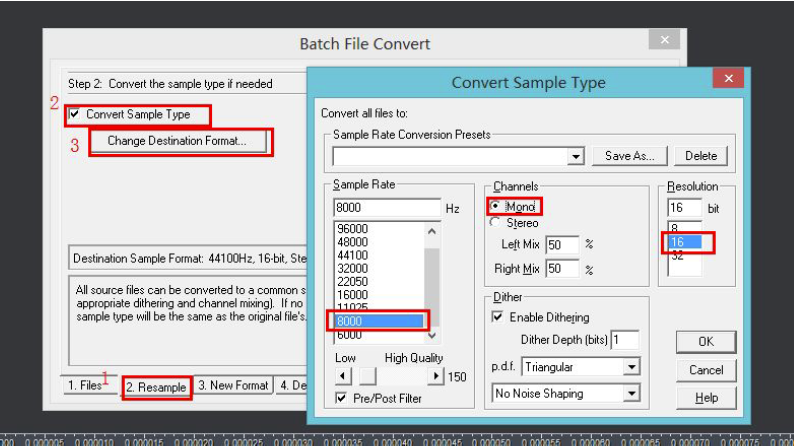The image size is (794, 447).
Task: Click the Change Destination Format button
Action: pyautogui.click(x=176, y=142)
